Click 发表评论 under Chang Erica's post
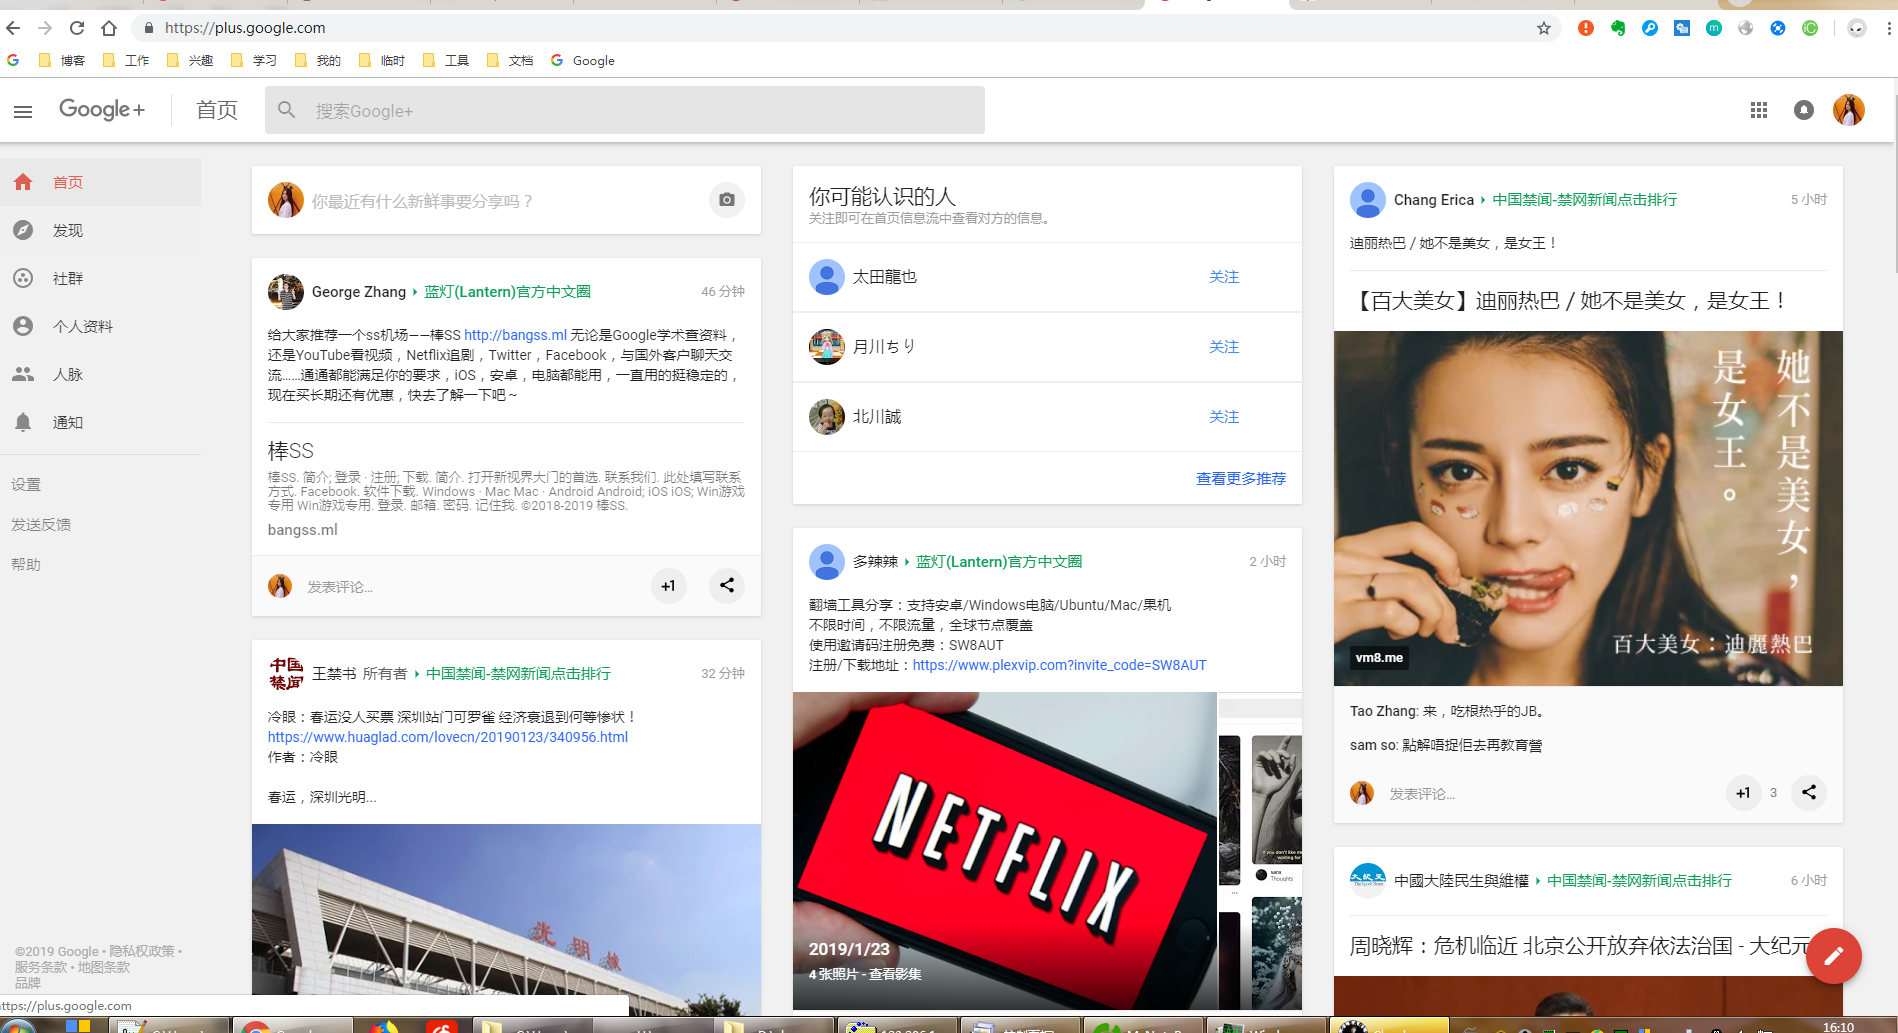The height and width of the screenshot is (1033, 1898). point(1422,794)
